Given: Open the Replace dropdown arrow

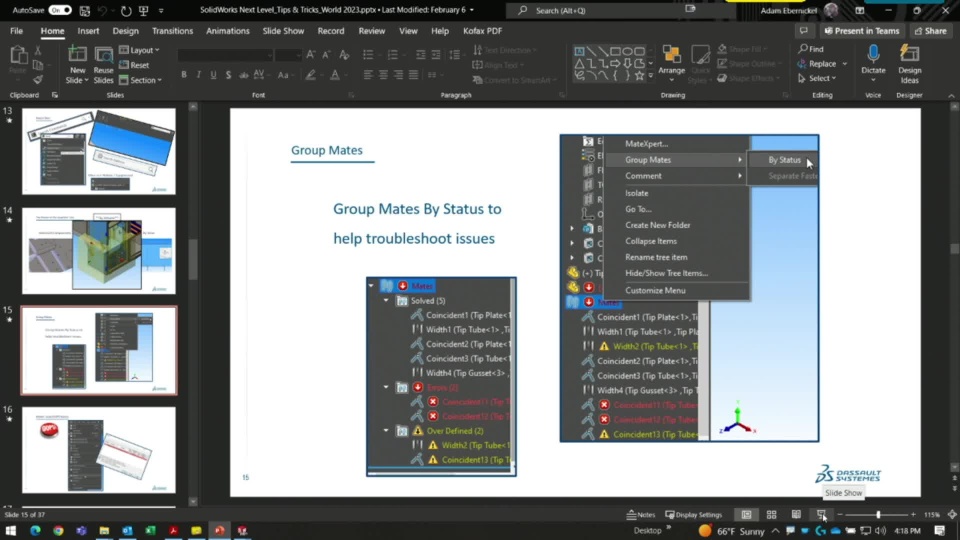Looking at the screenshot, I should 844,64.
